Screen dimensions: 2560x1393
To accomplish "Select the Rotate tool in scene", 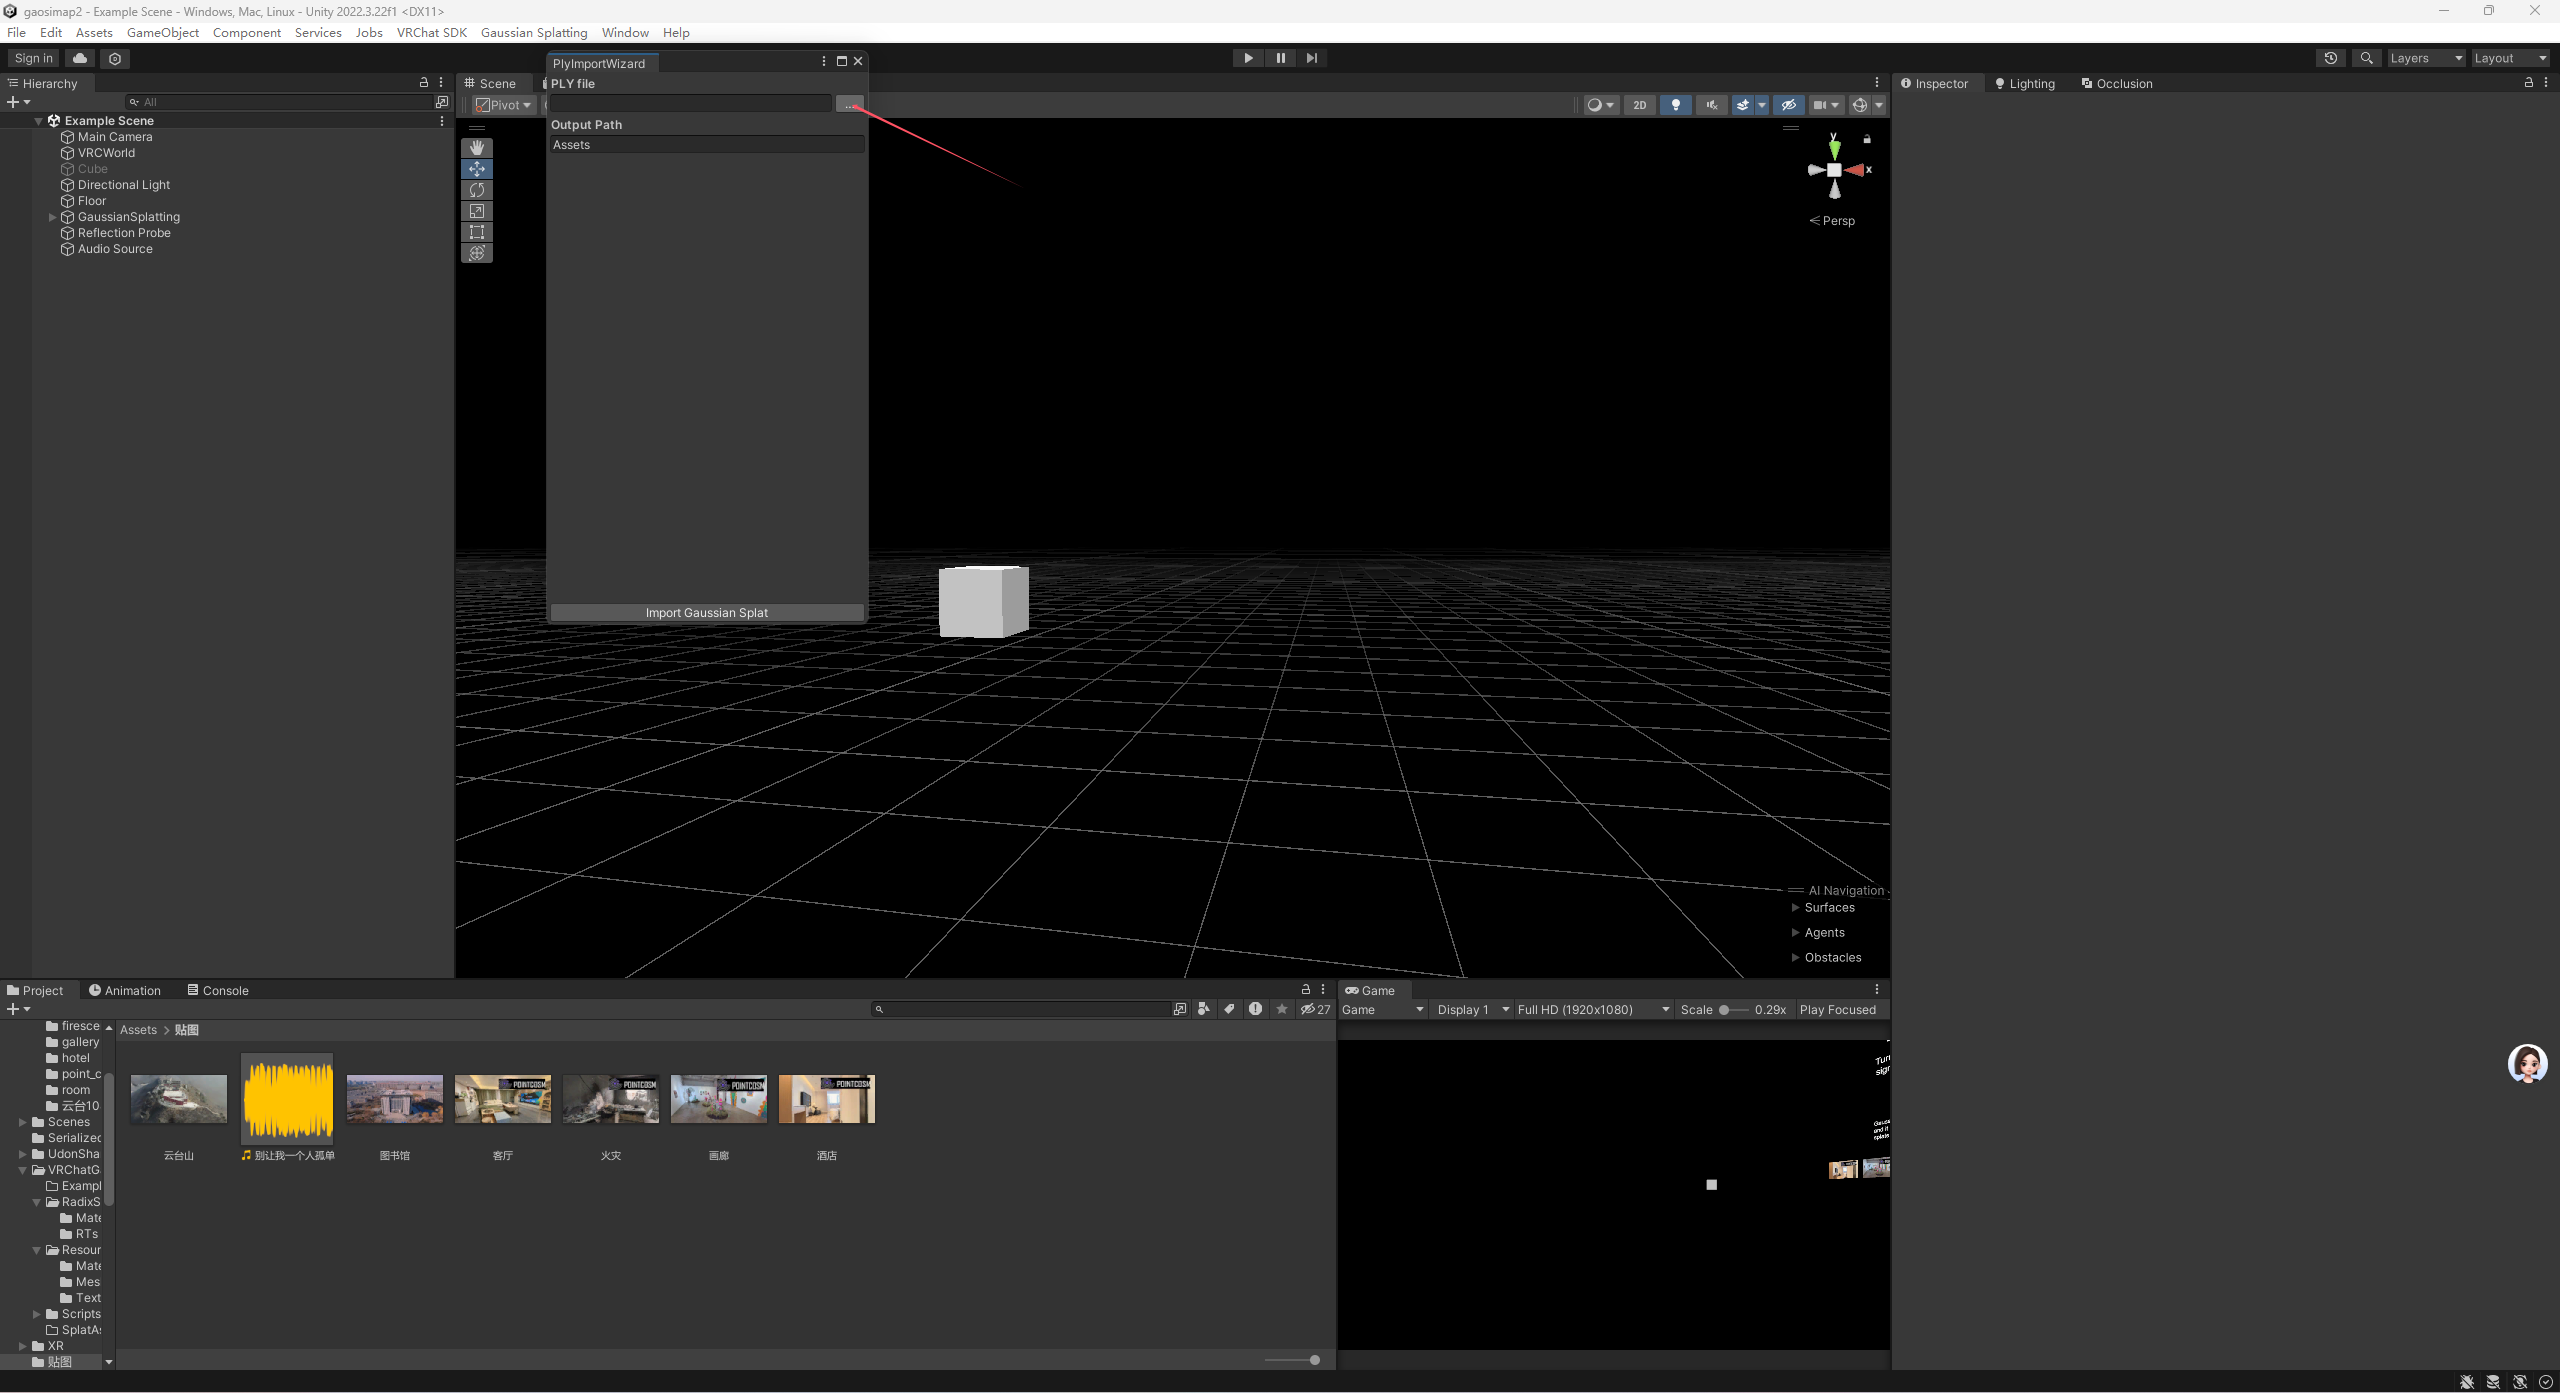I will click(x=477, y=190).
